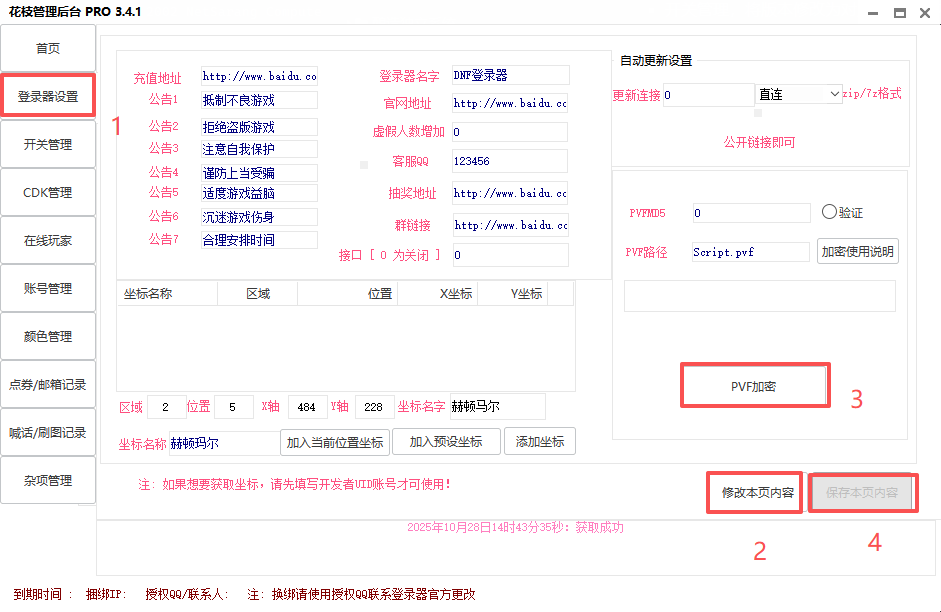Screen dimensions: 941x612
Task: Open the CDK管理 section
Action: [x=48, y=192]
